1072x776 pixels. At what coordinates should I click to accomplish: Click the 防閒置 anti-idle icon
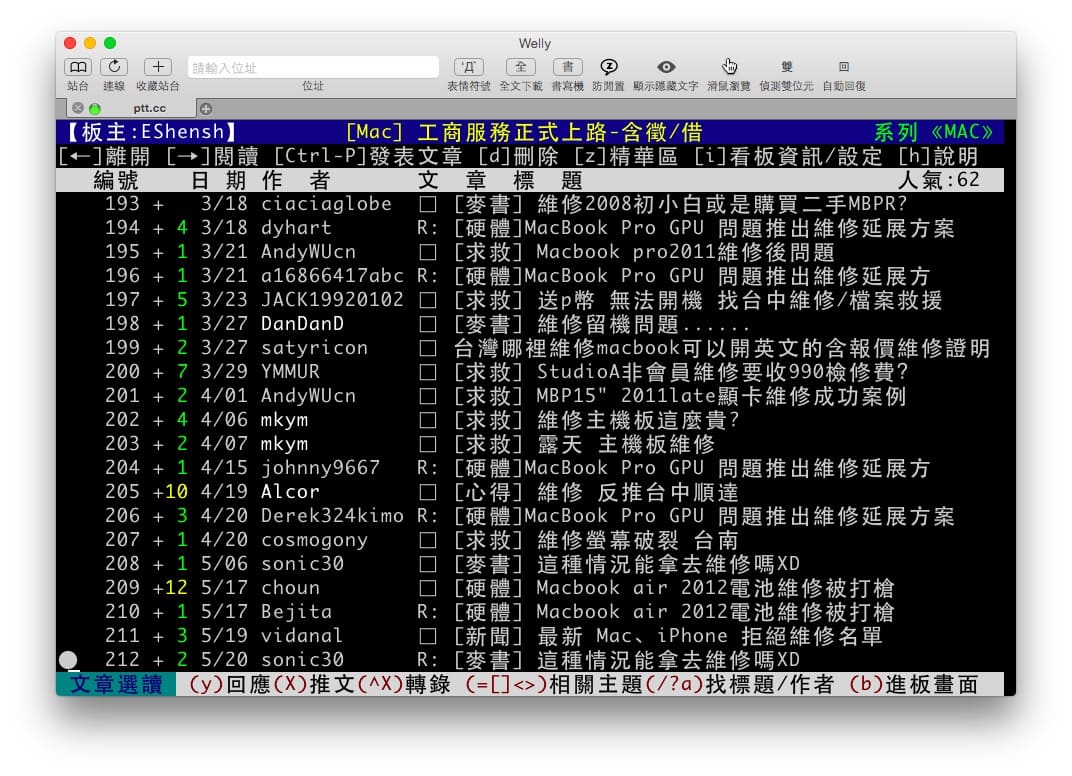click(x=608, y=67)
